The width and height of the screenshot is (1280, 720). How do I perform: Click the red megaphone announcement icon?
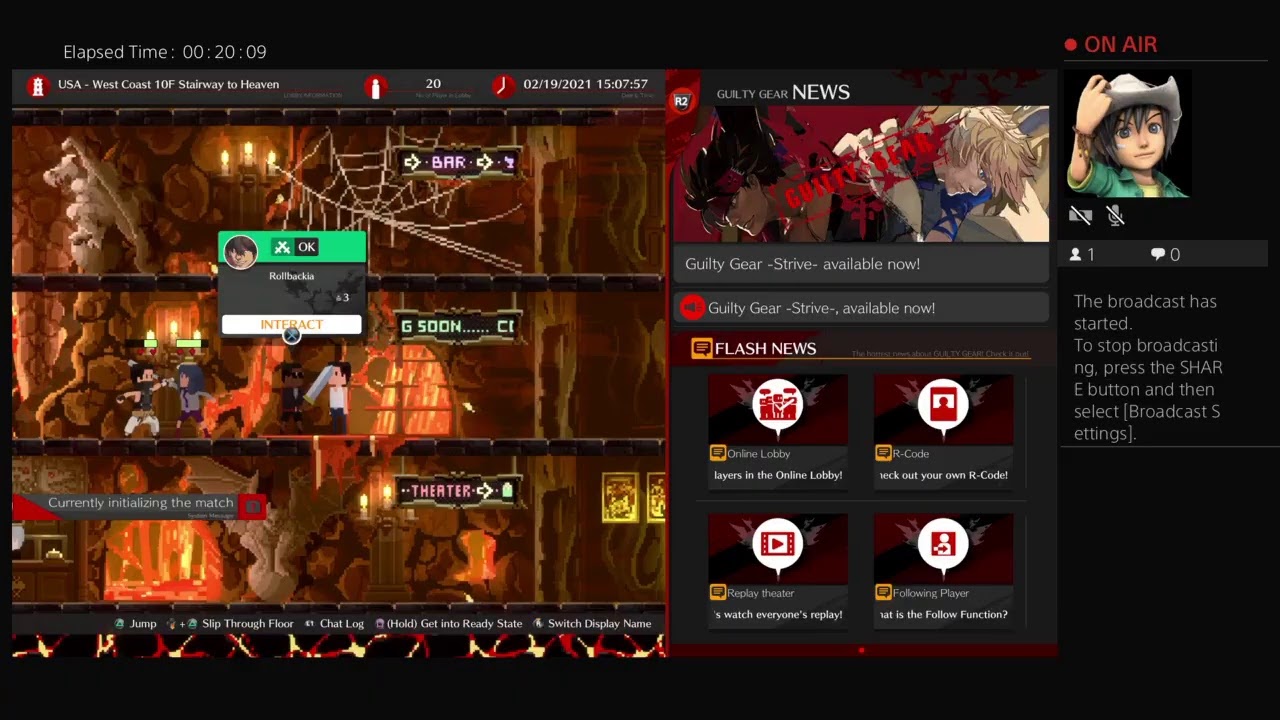692,308
